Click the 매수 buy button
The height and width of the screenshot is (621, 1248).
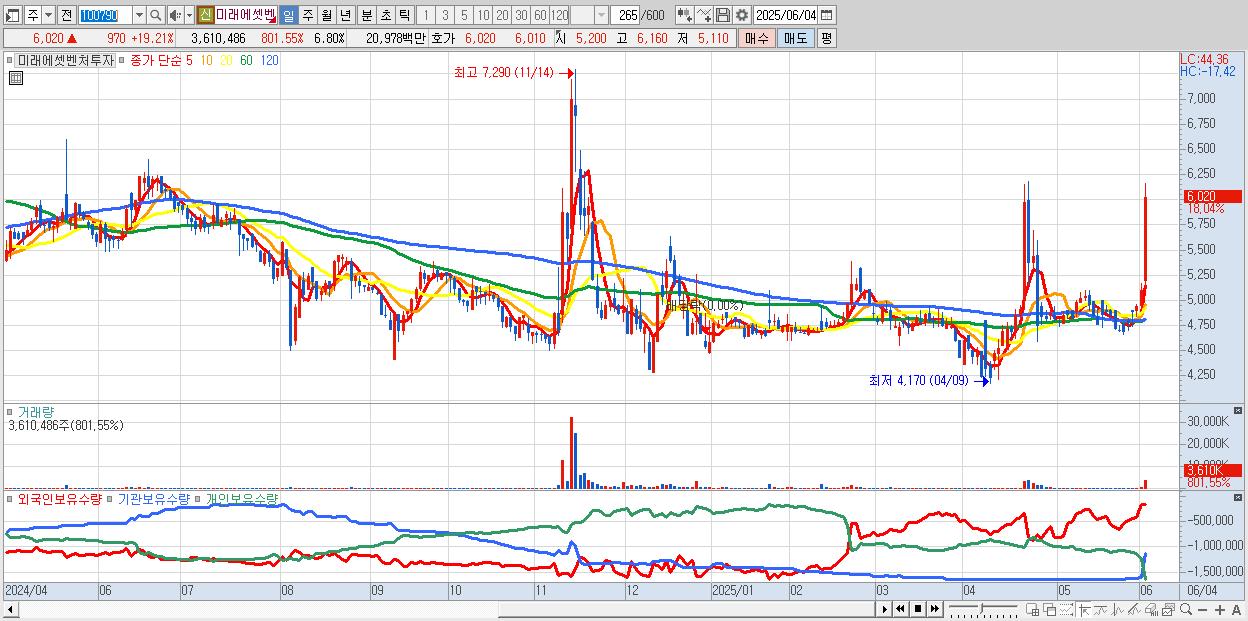point(757,38)
